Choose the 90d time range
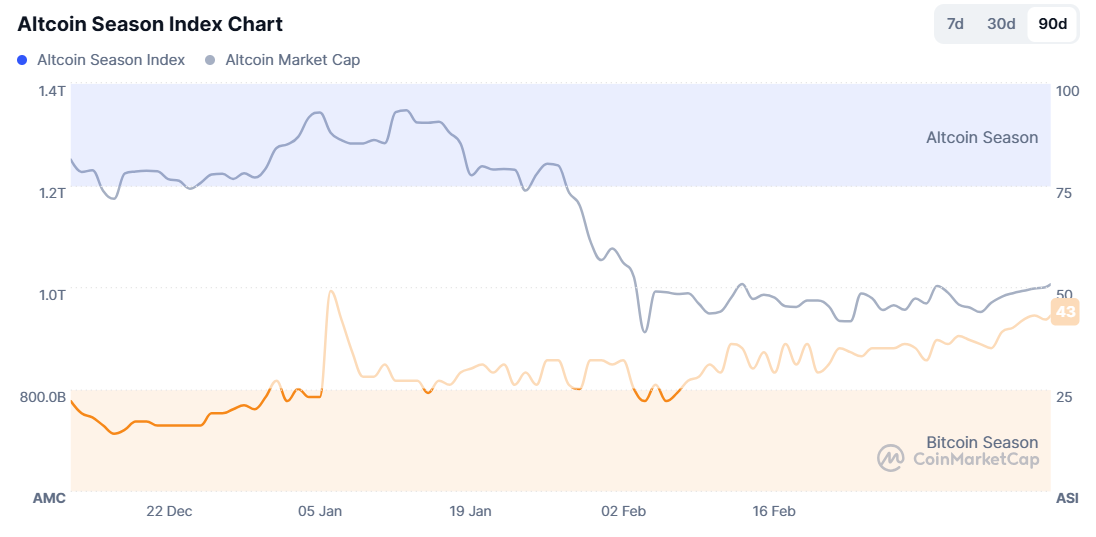1096x537 pixels. pos(1053,24)
